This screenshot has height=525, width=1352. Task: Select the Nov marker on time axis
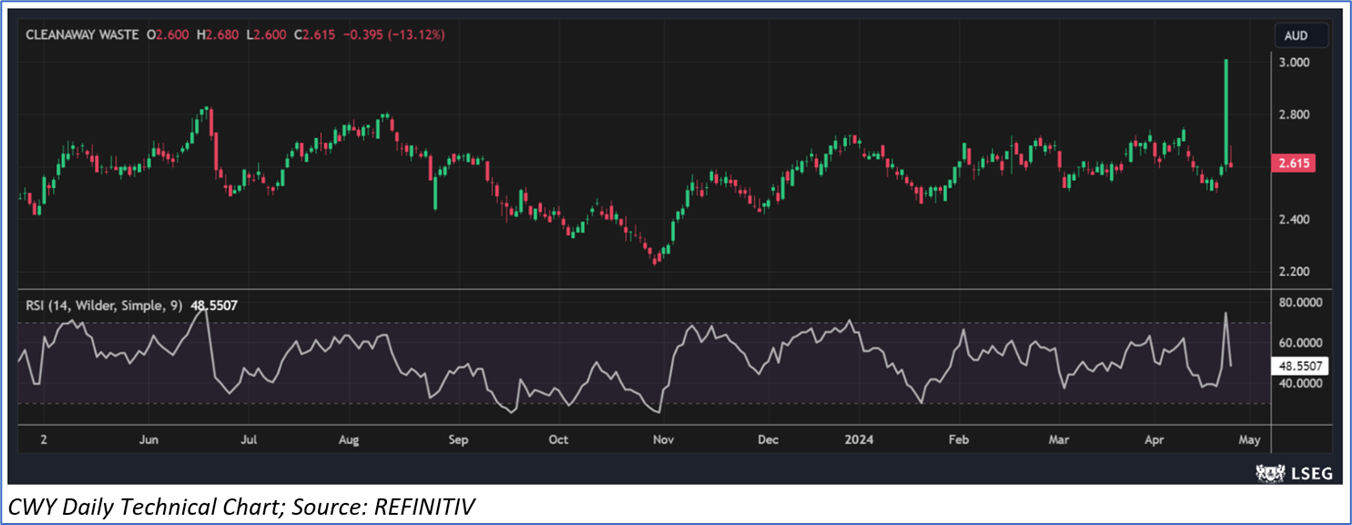pos(661,439)
